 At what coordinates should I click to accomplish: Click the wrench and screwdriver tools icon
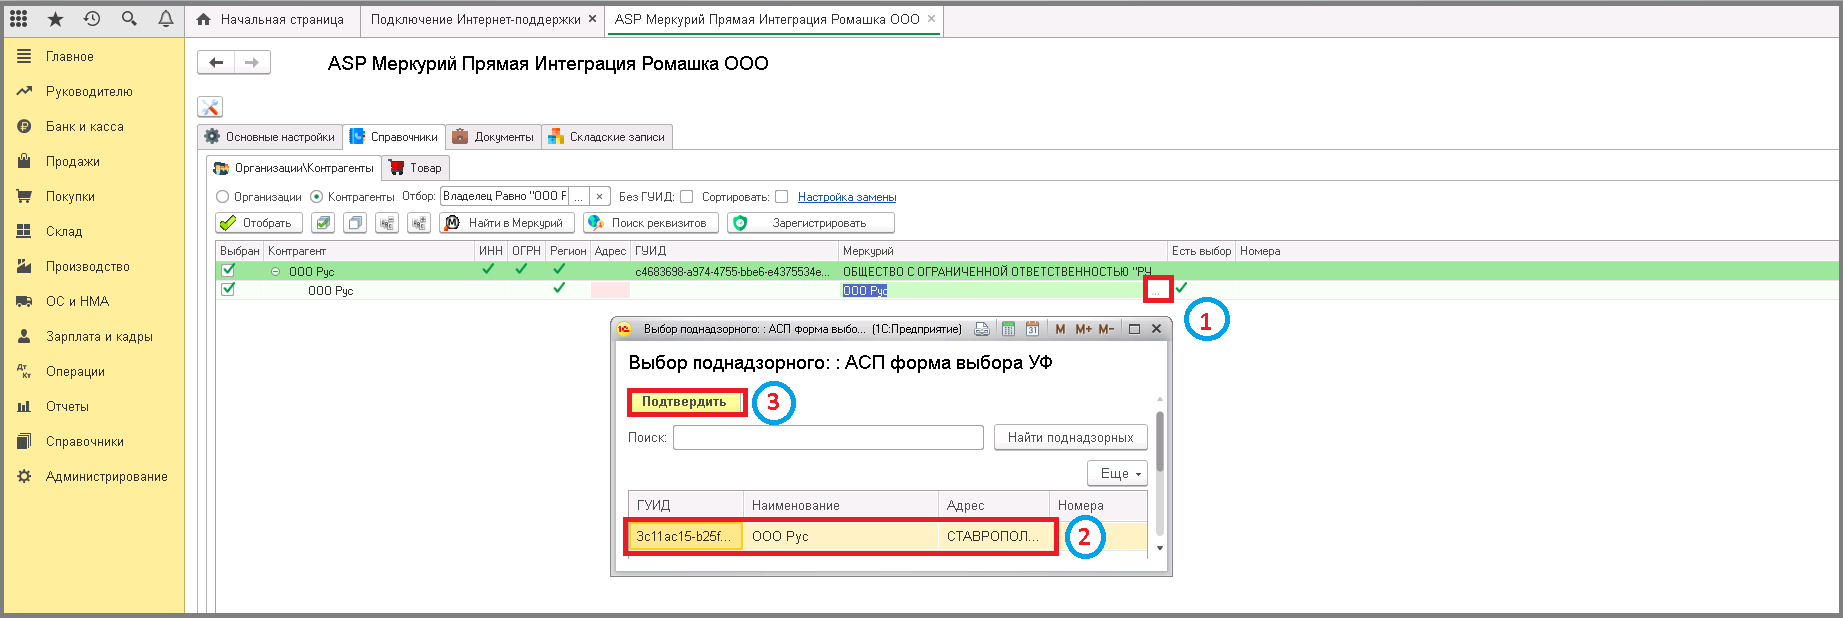point(210,107)
